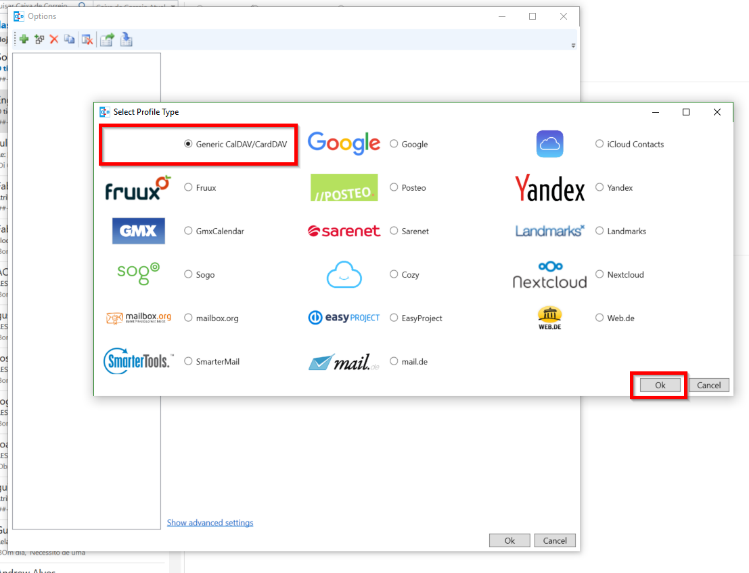Click the yellow WEB.DE logo
The image size is (749, 573).
pos(550,318)
